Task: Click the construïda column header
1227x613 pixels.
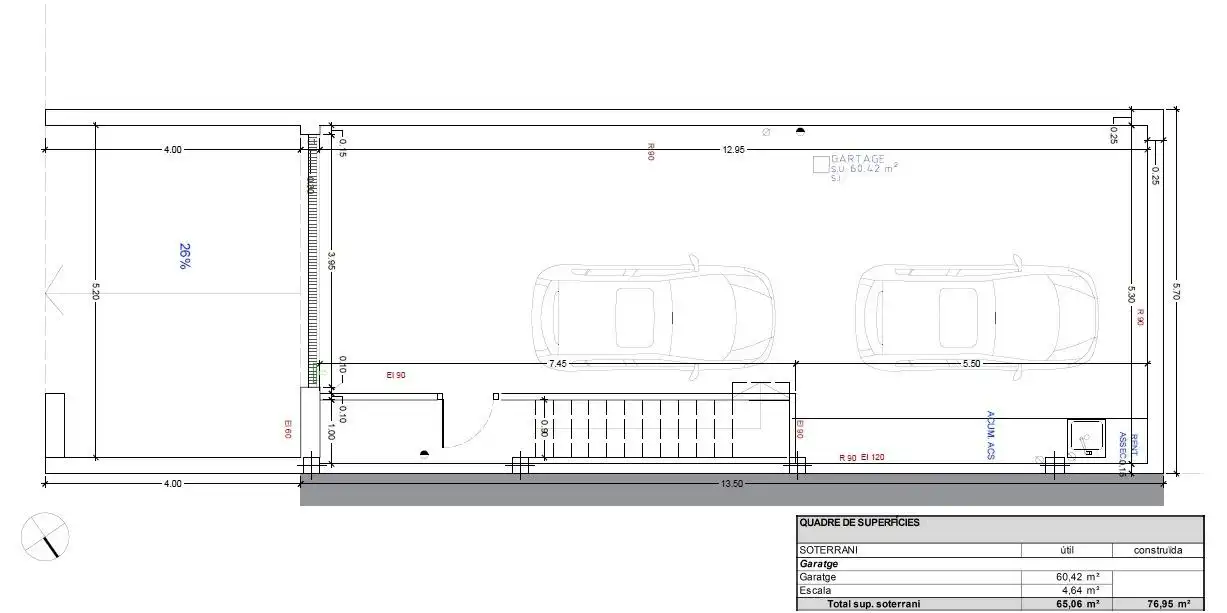Action: pos(1158,550)
